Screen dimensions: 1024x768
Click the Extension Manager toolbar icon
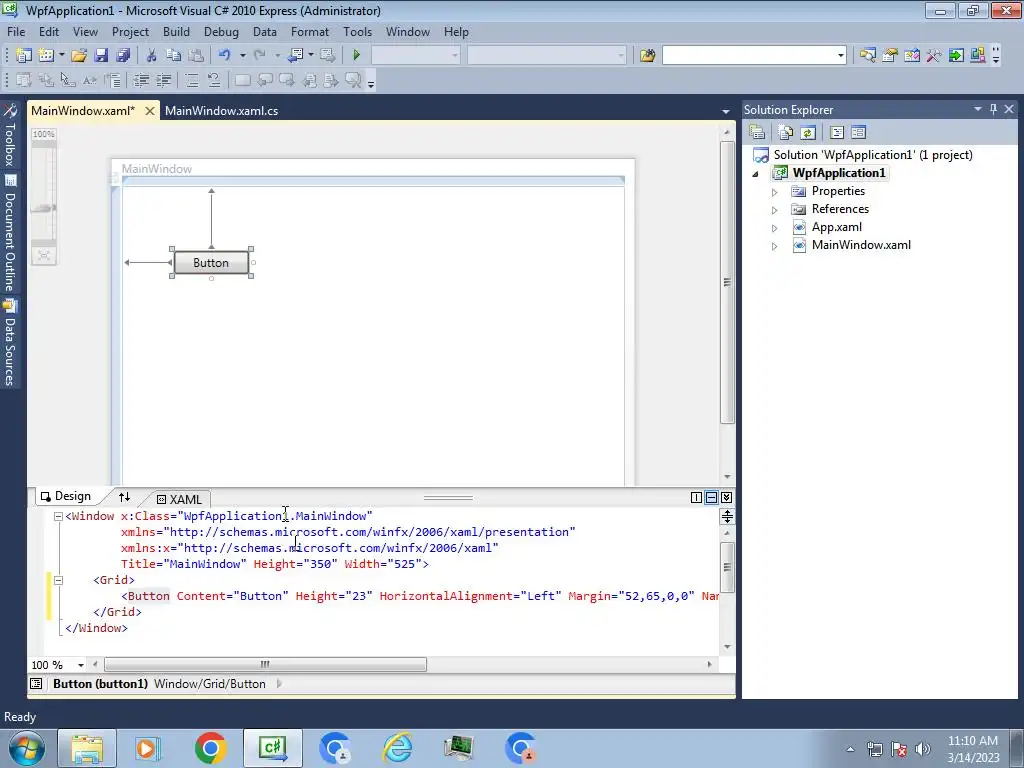pyautogui.click(x=978, y=56)
